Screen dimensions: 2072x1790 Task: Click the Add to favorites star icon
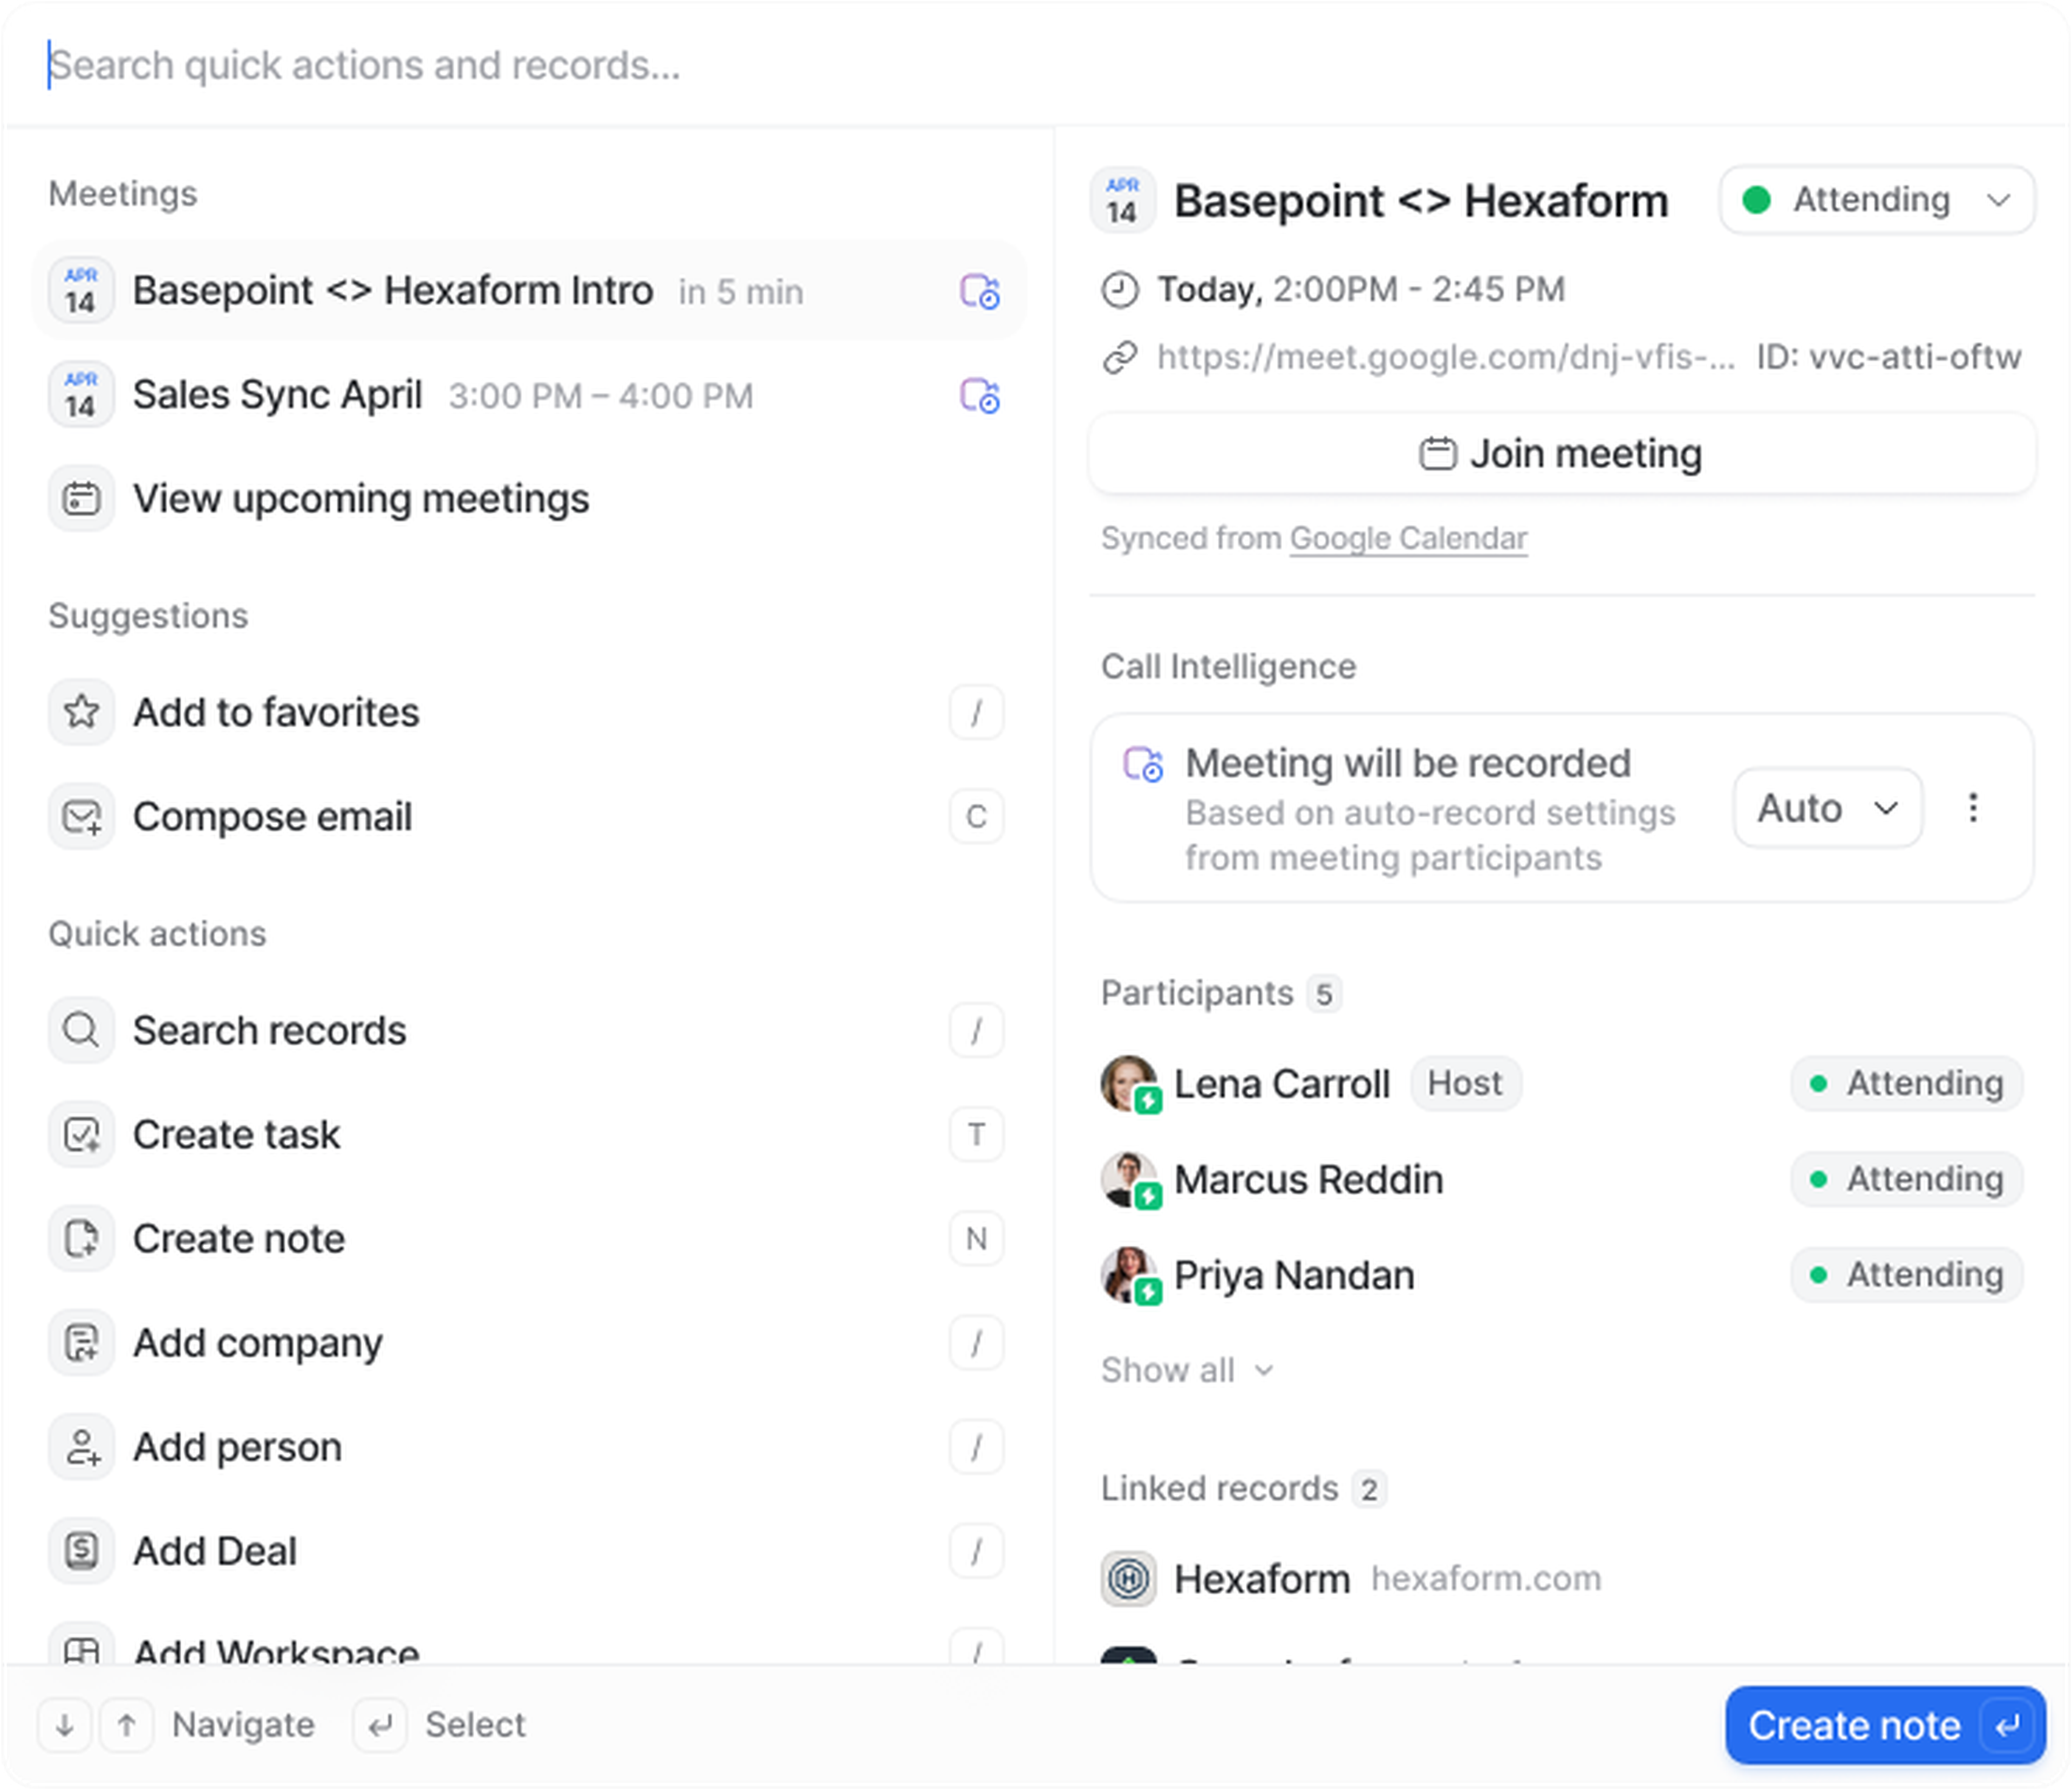coord(81,712)
